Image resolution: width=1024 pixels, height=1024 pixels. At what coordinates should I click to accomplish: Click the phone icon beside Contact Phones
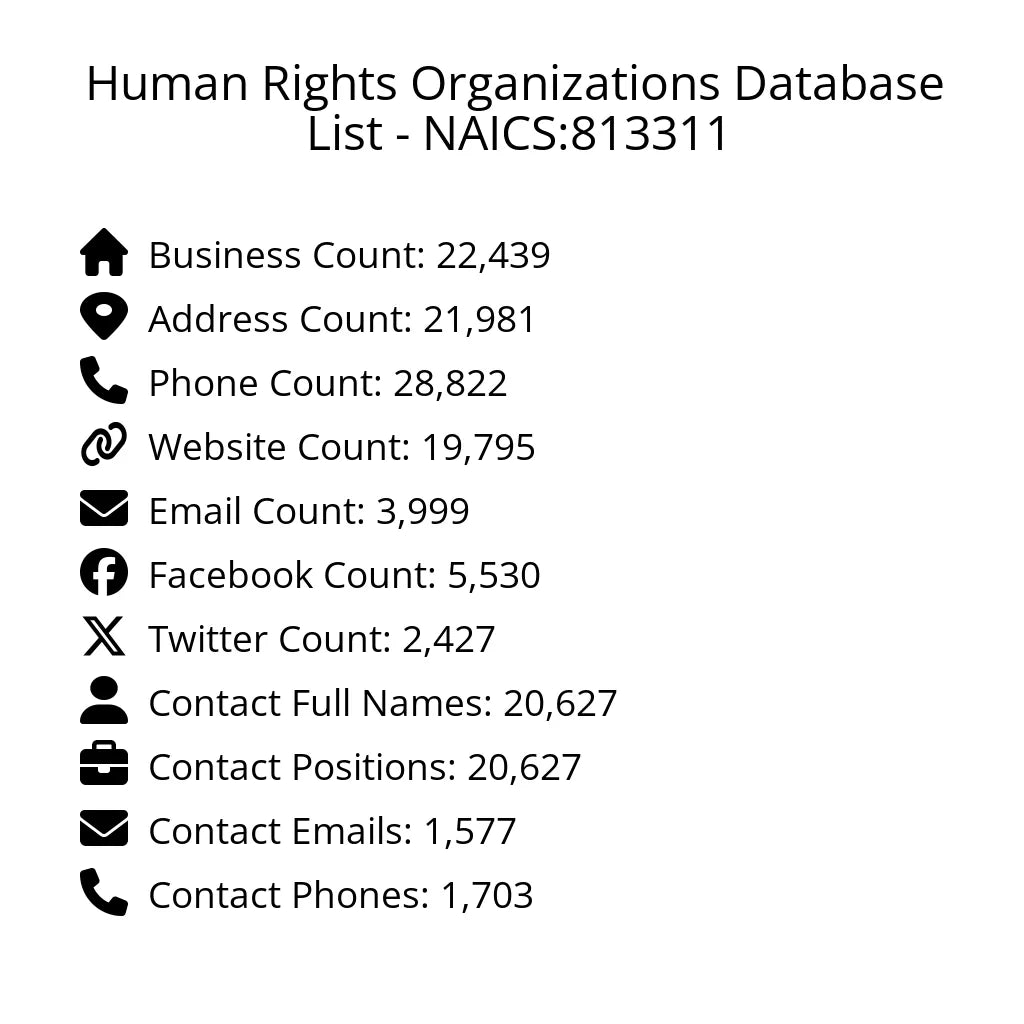coord(104,893)
